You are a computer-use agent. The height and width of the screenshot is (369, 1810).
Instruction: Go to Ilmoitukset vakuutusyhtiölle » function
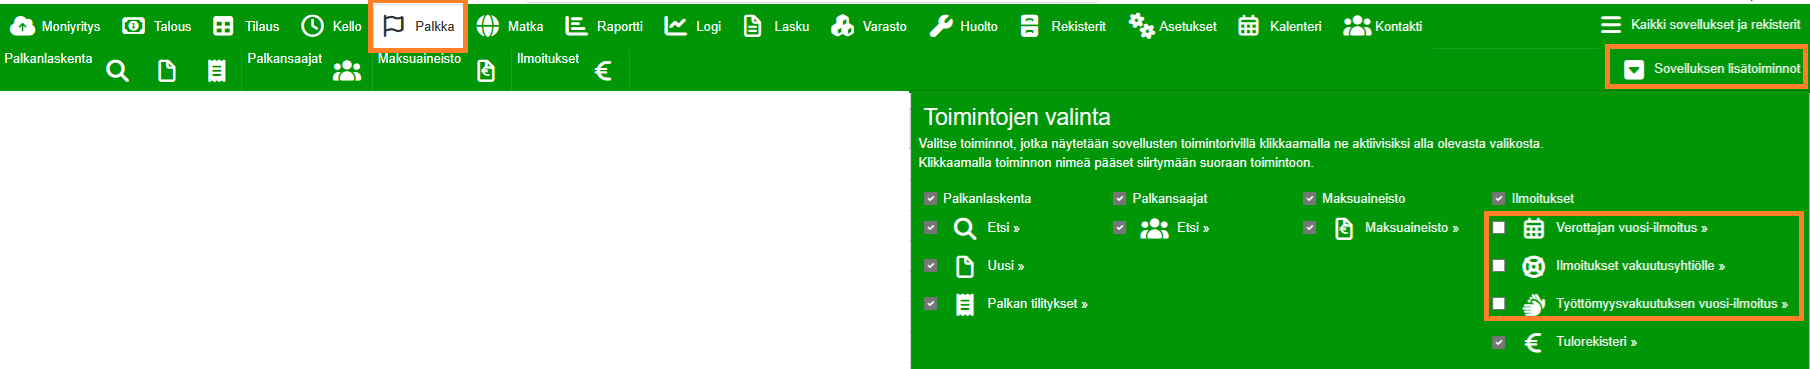[x=1640, y=266]
